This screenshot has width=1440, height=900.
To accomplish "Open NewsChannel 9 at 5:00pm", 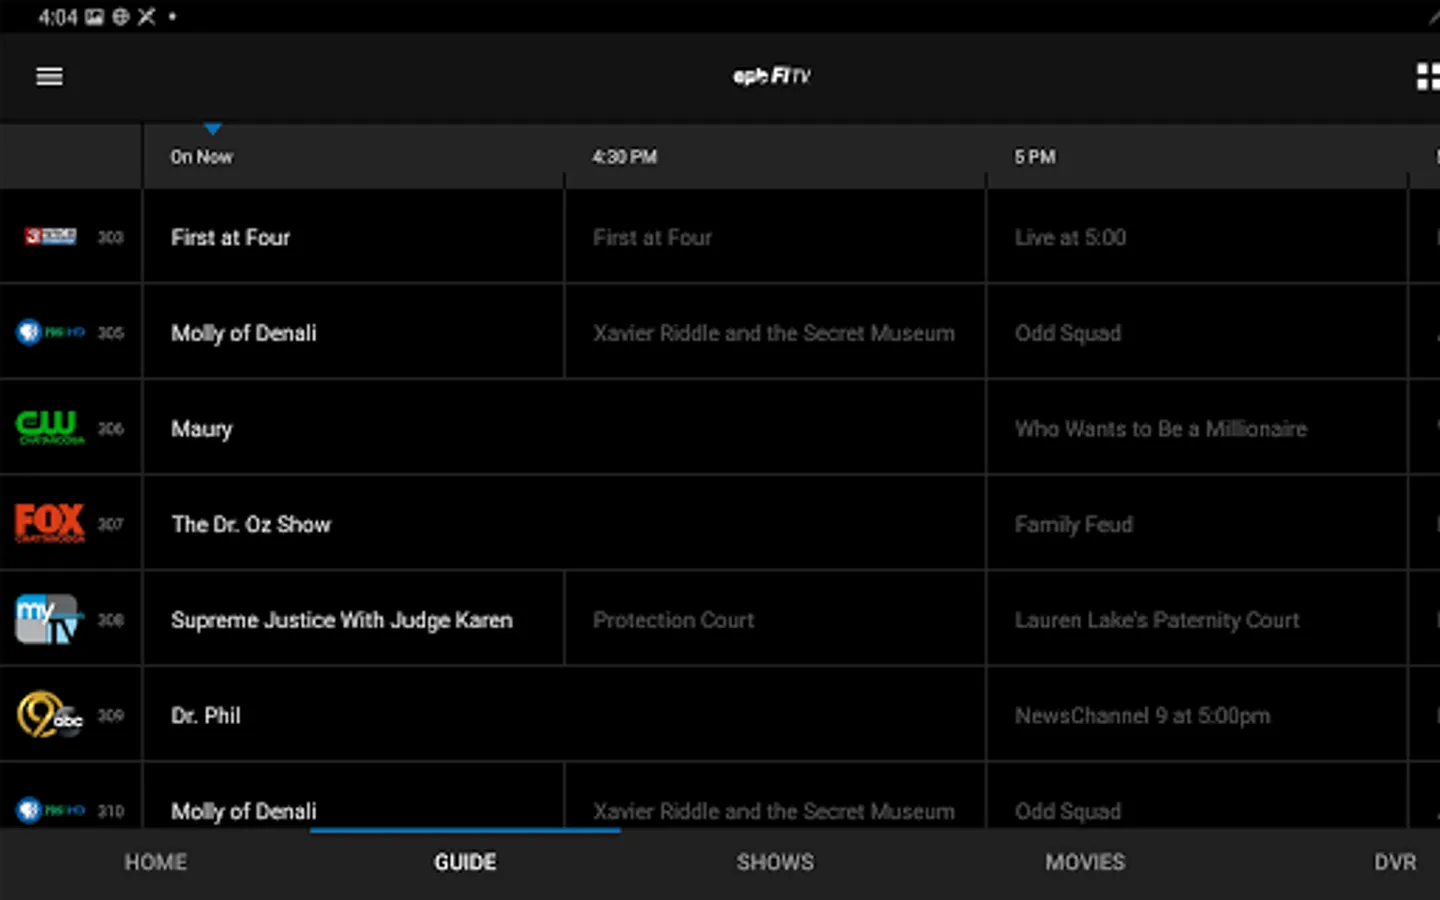I will click(x=1197, y=715).
